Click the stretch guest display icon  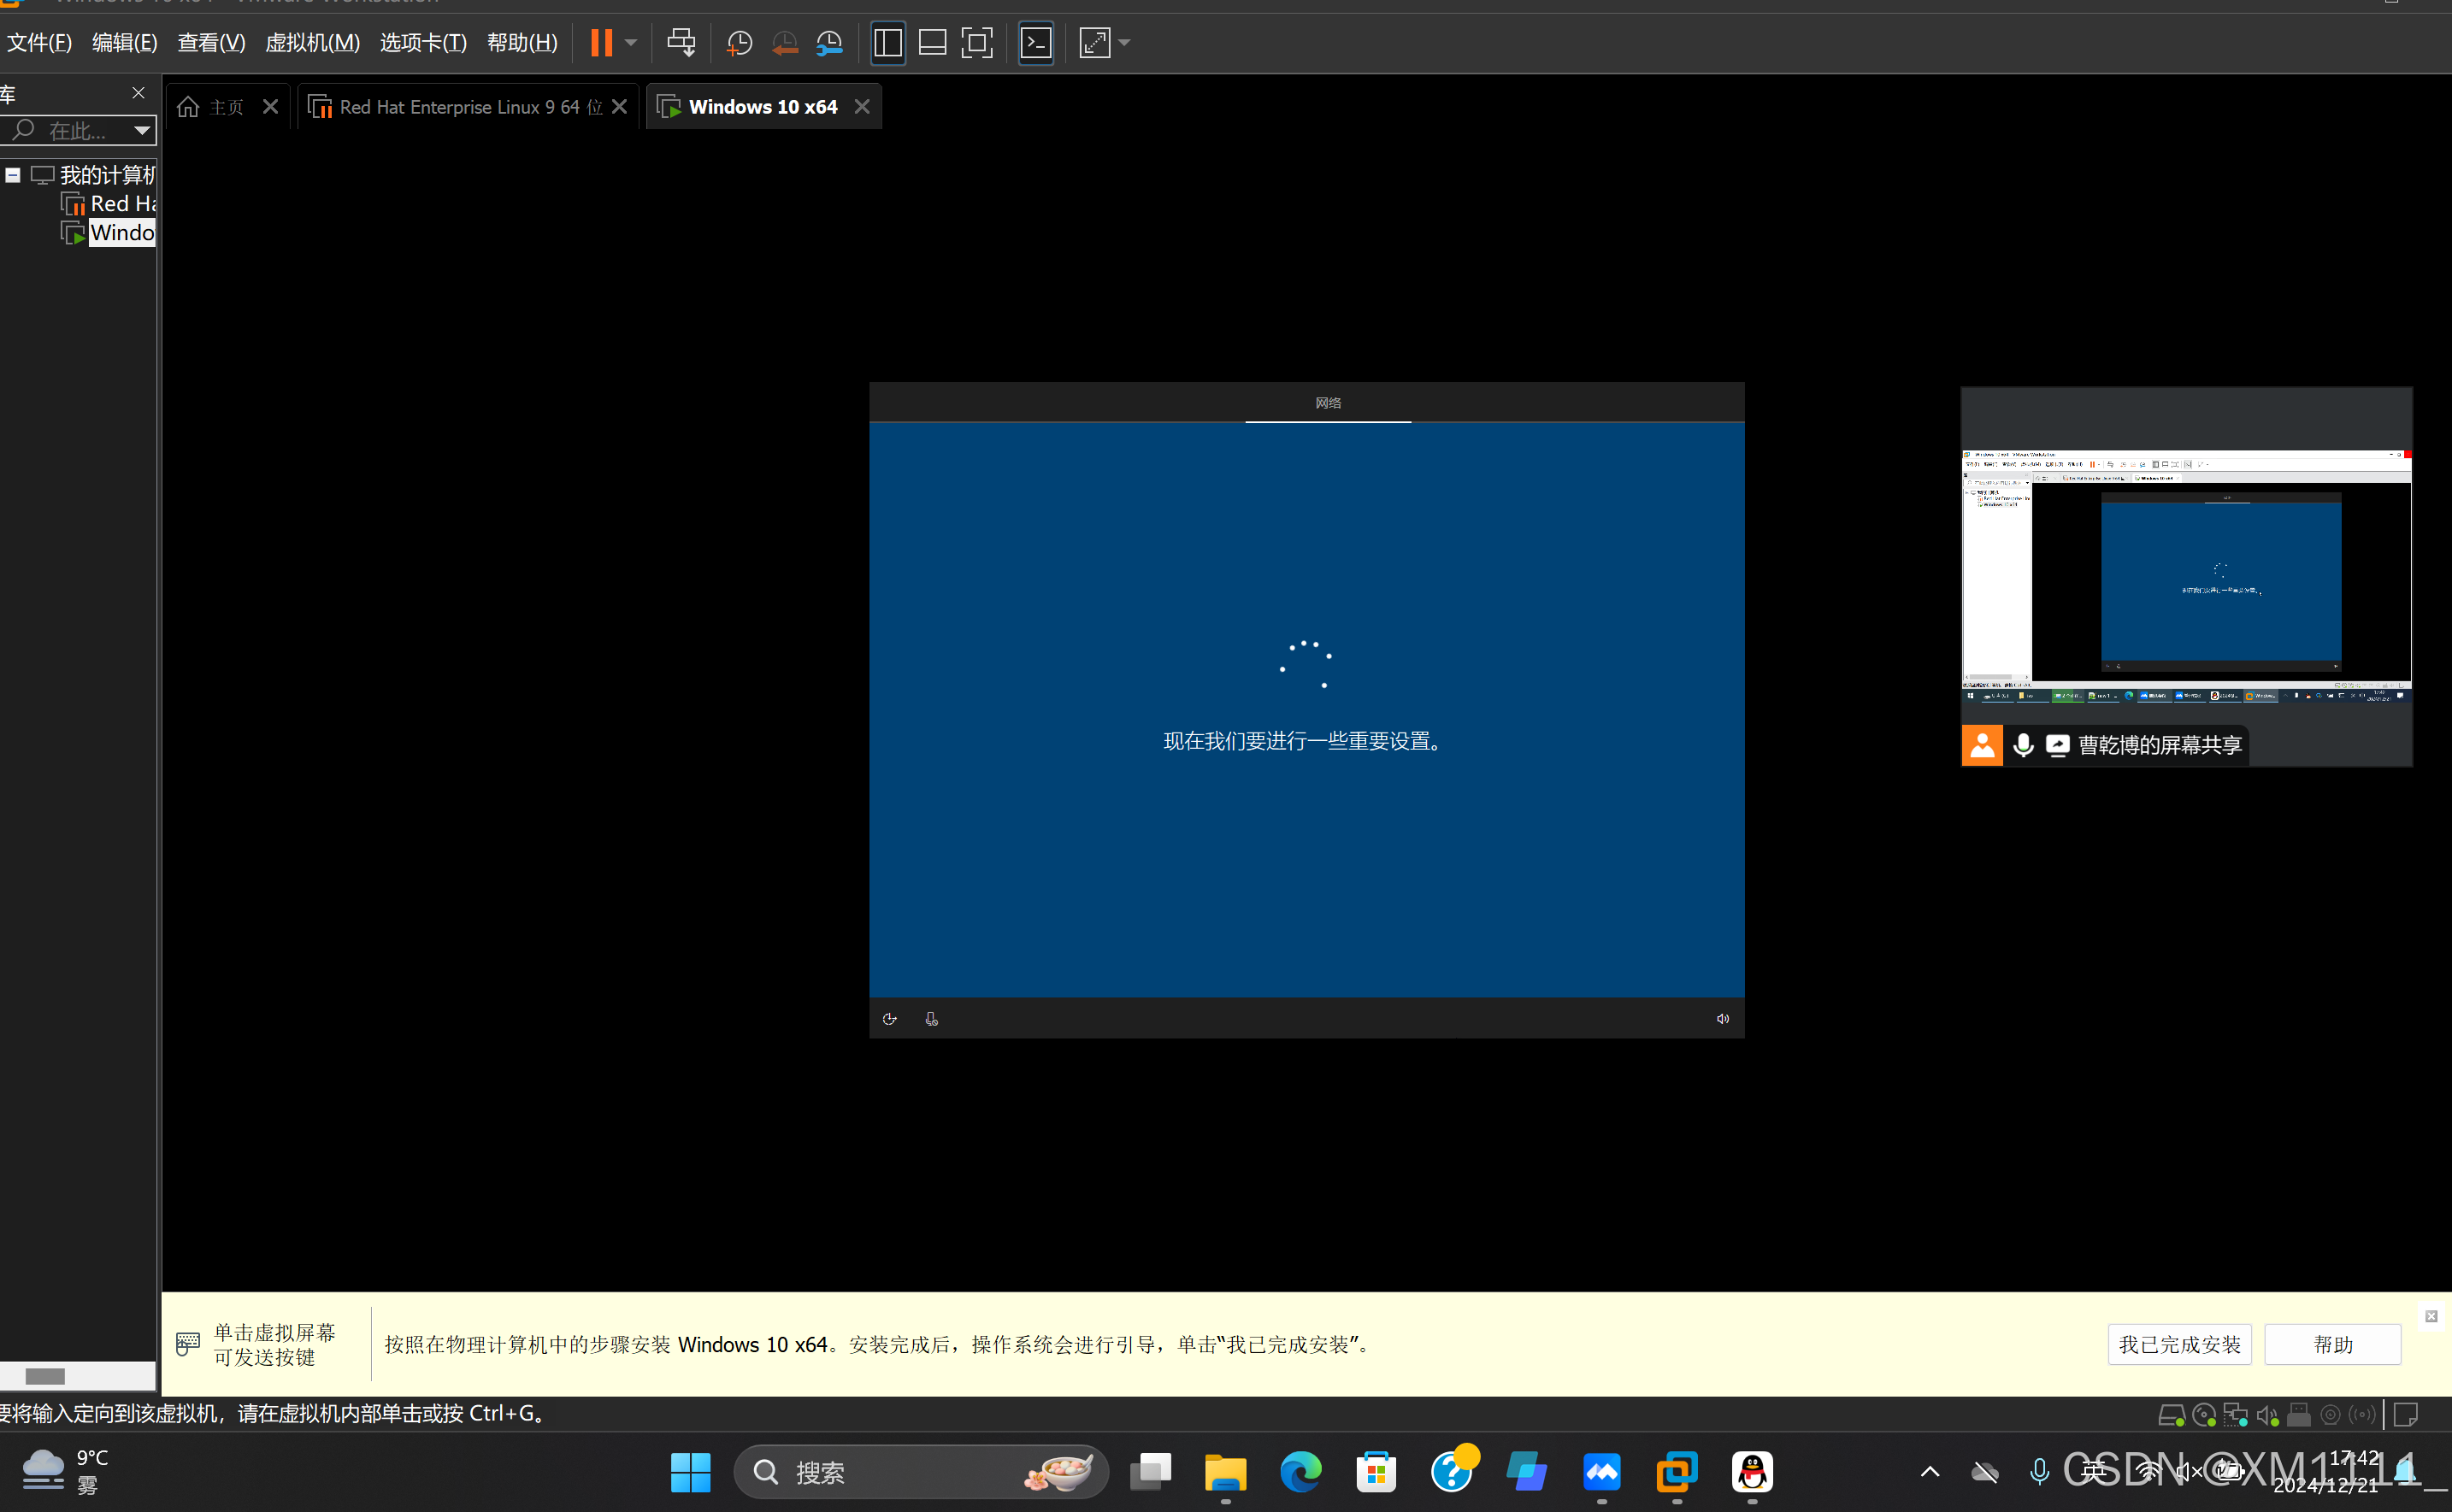click(1095, 43)
